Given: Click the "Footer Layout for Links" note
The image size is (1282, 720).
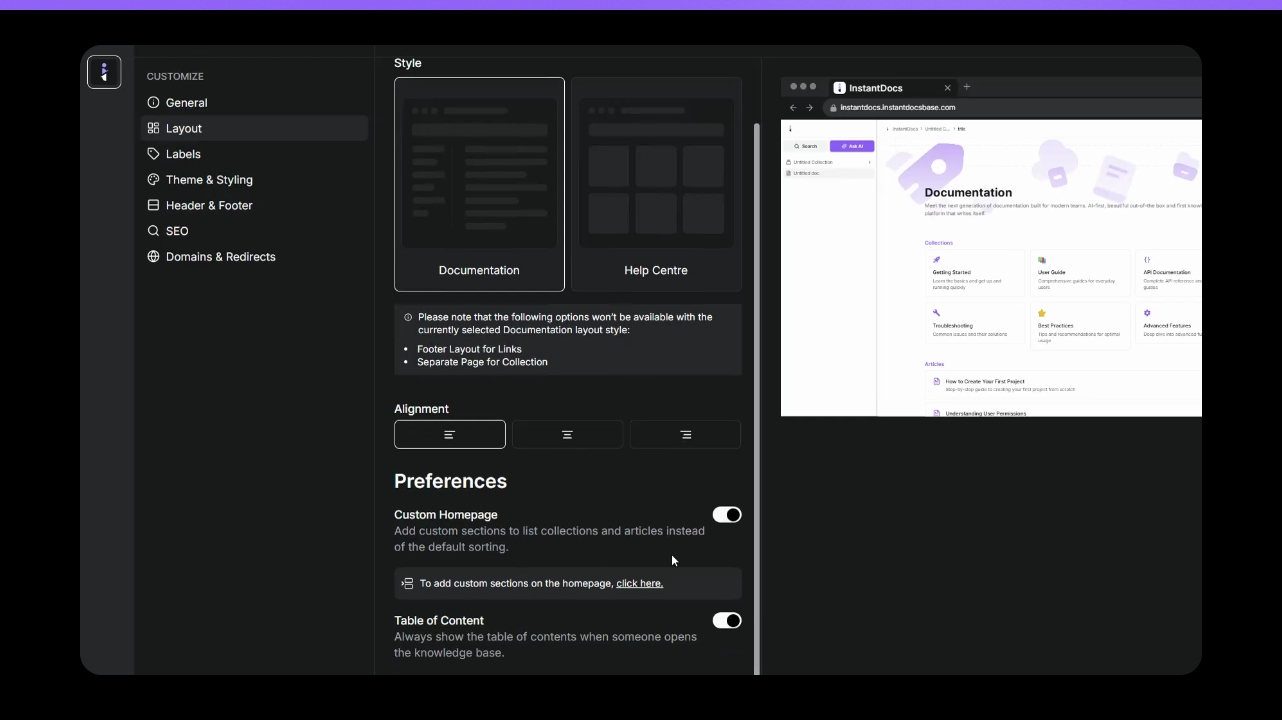Looking at the screenshot, I should point(470,349).
